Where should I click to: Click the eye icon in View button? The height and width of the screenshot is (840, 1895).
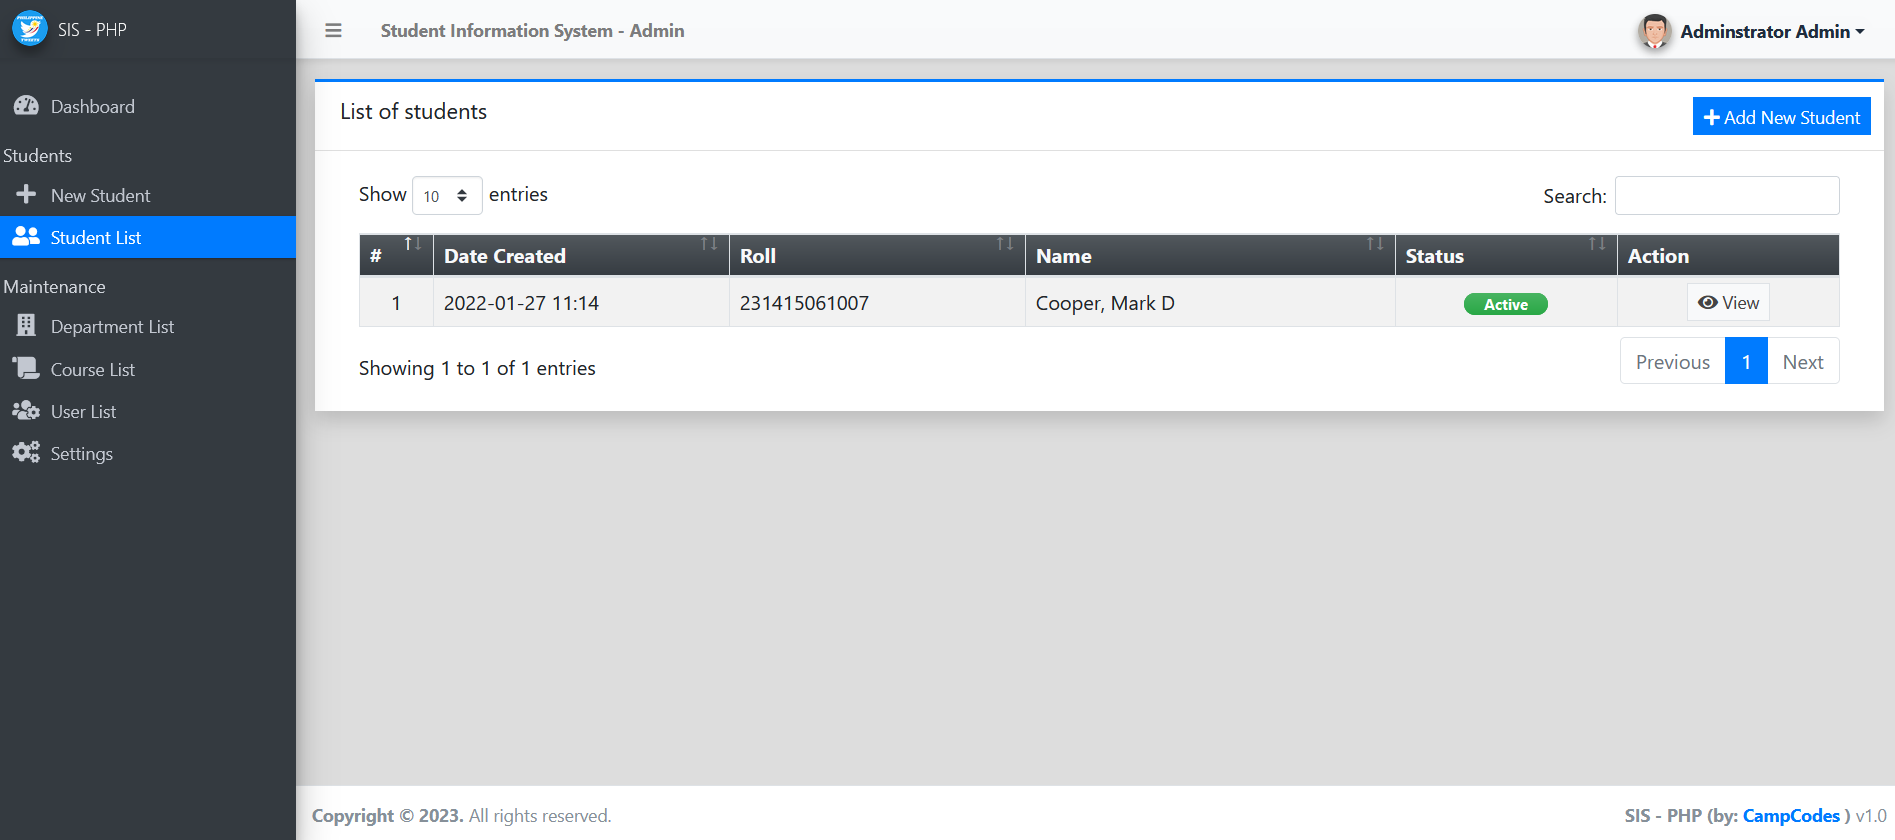(x=1708, y=303)
